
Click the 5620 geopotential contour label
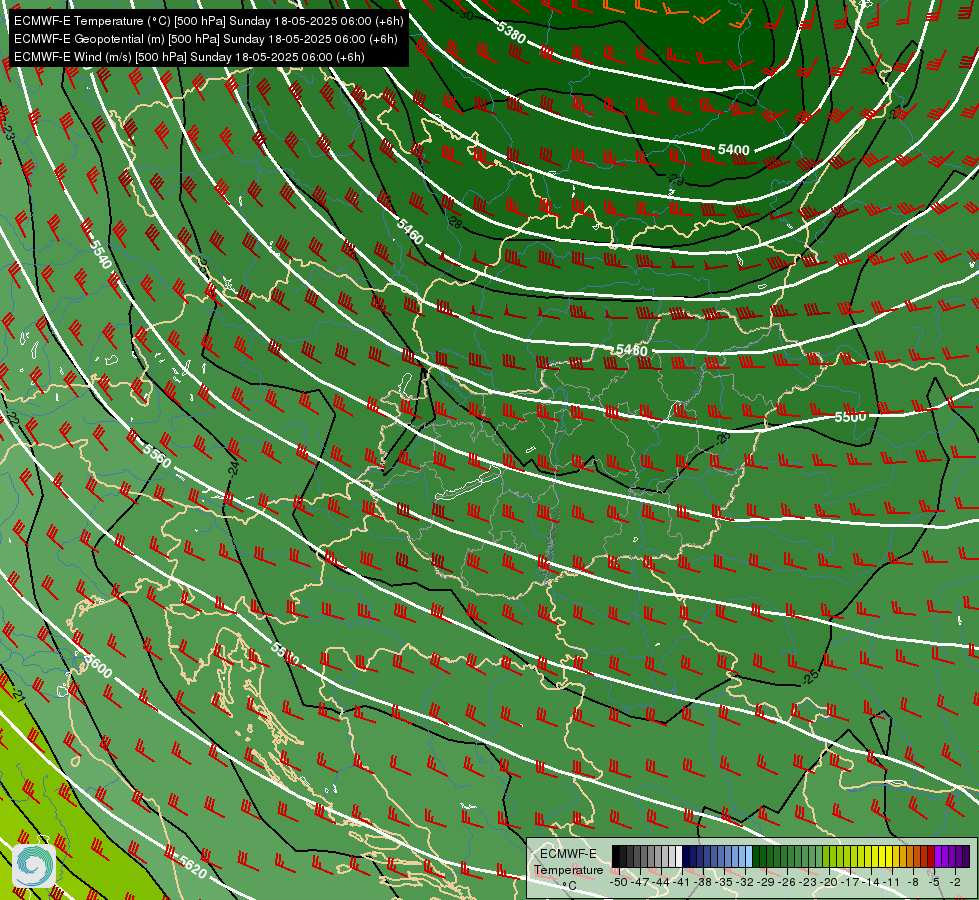193,866
